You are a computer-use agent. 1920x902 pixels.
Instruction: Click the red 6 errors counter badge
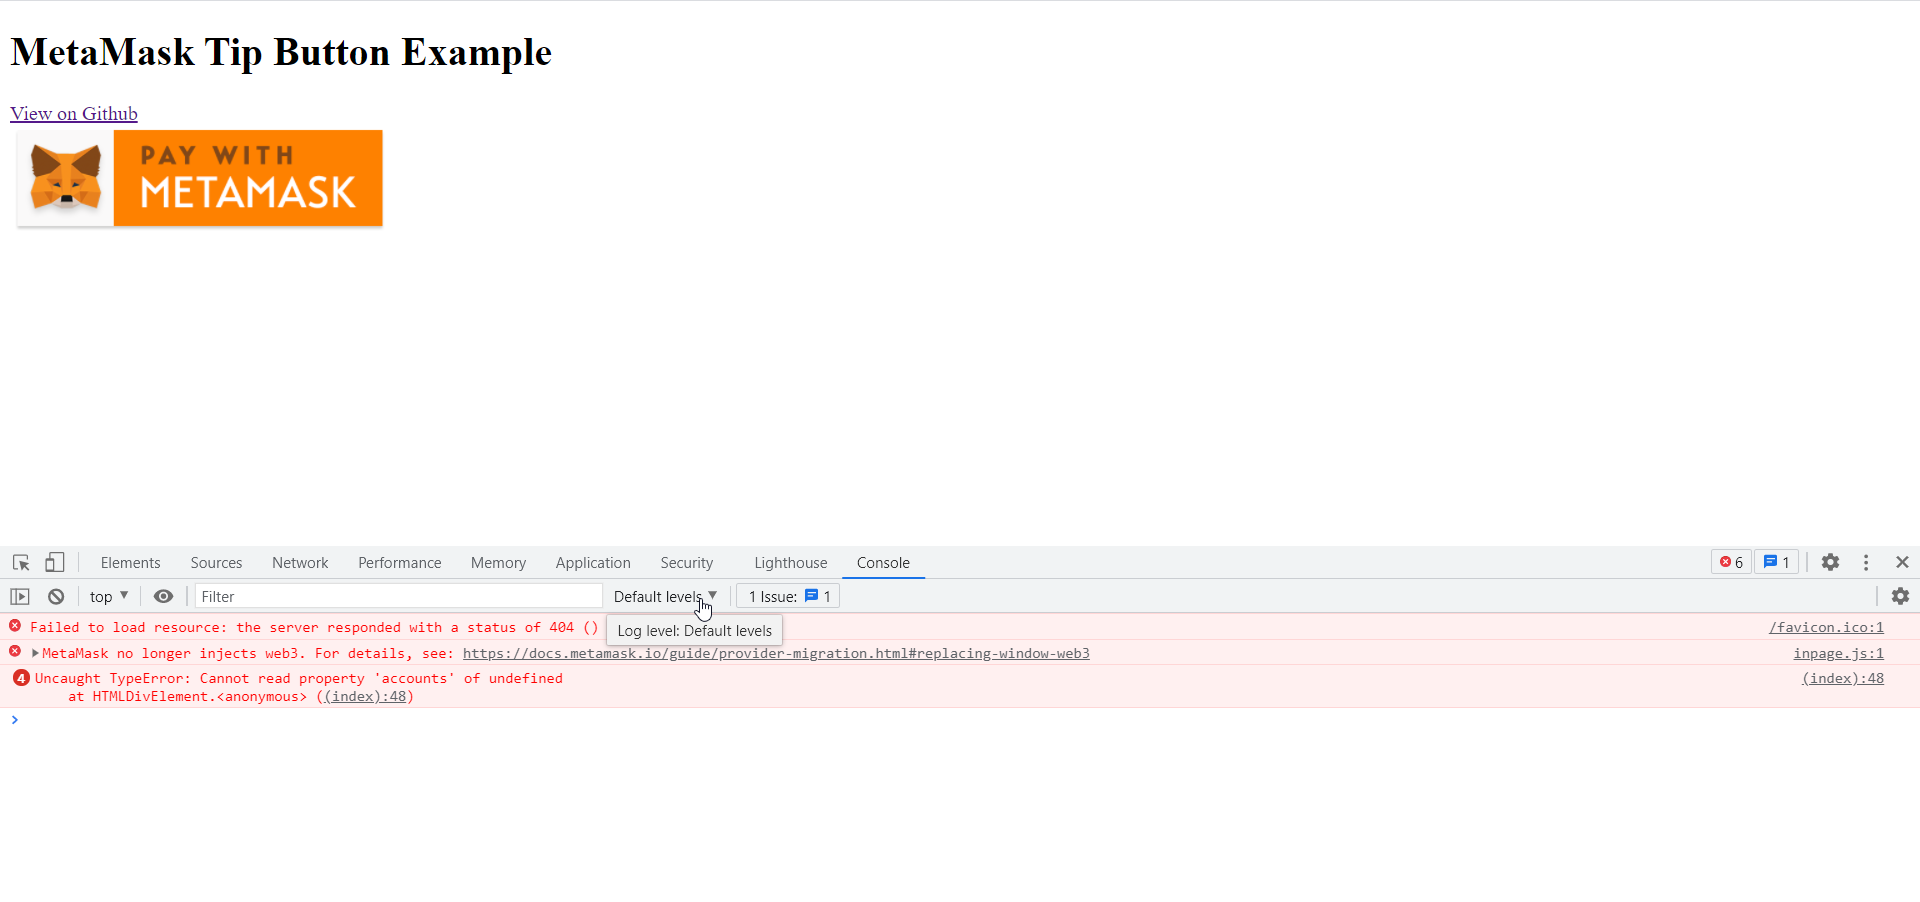pos(1731,563)
